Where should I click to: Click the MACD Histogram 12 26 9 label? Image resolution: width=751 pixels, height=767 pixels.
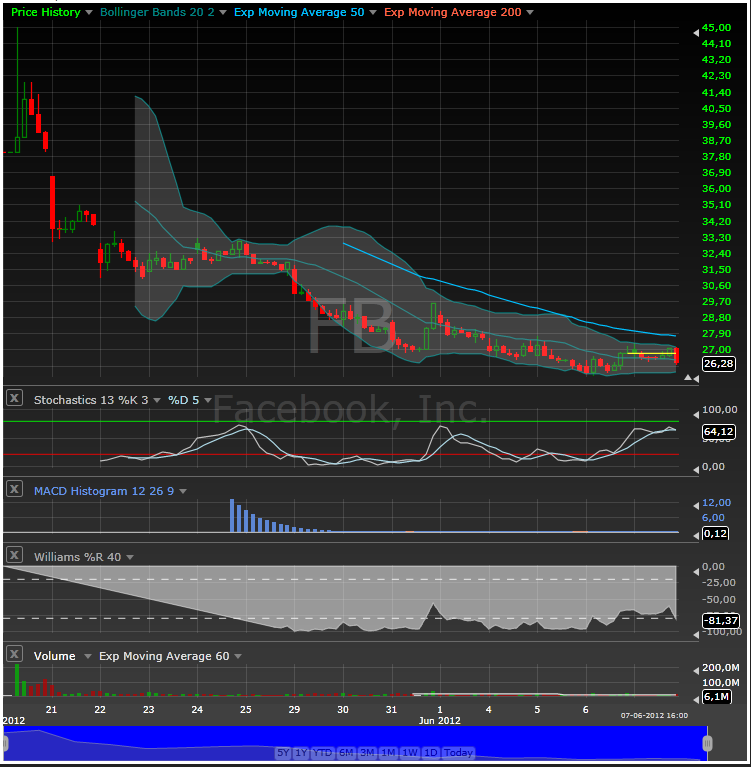point(104,491)
